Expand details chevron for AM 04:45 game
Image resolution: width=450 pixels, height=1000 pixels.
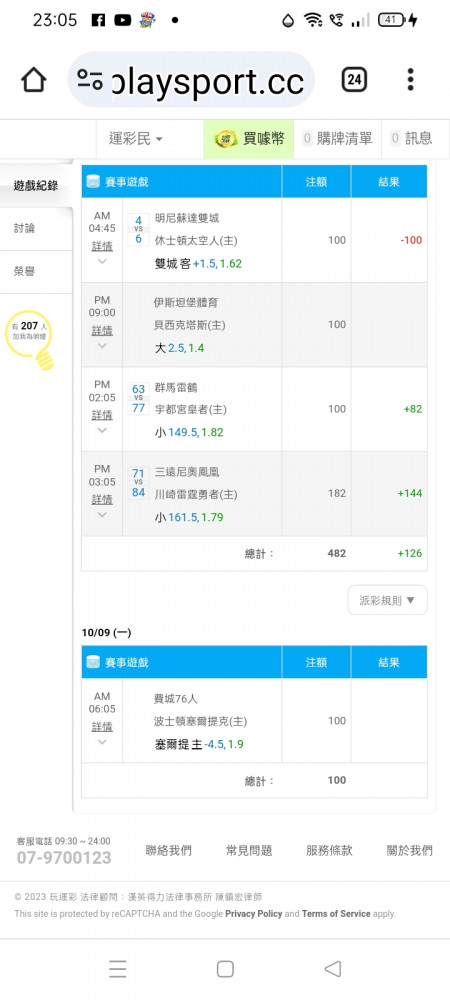point(102,261)
